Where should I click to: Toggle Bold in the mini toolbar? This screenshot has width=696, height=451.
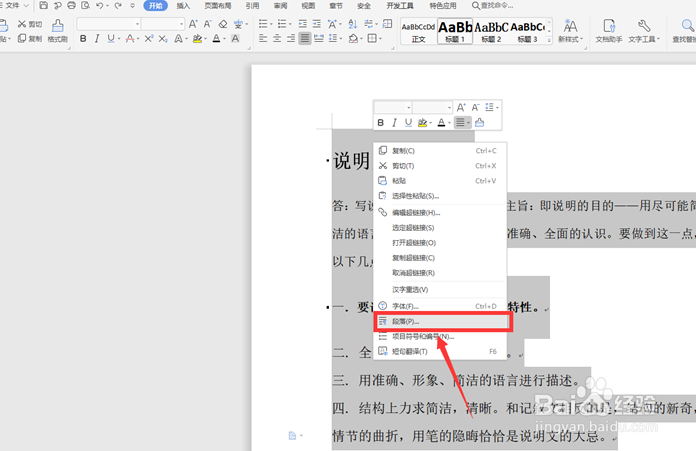[x=380, y=123]
